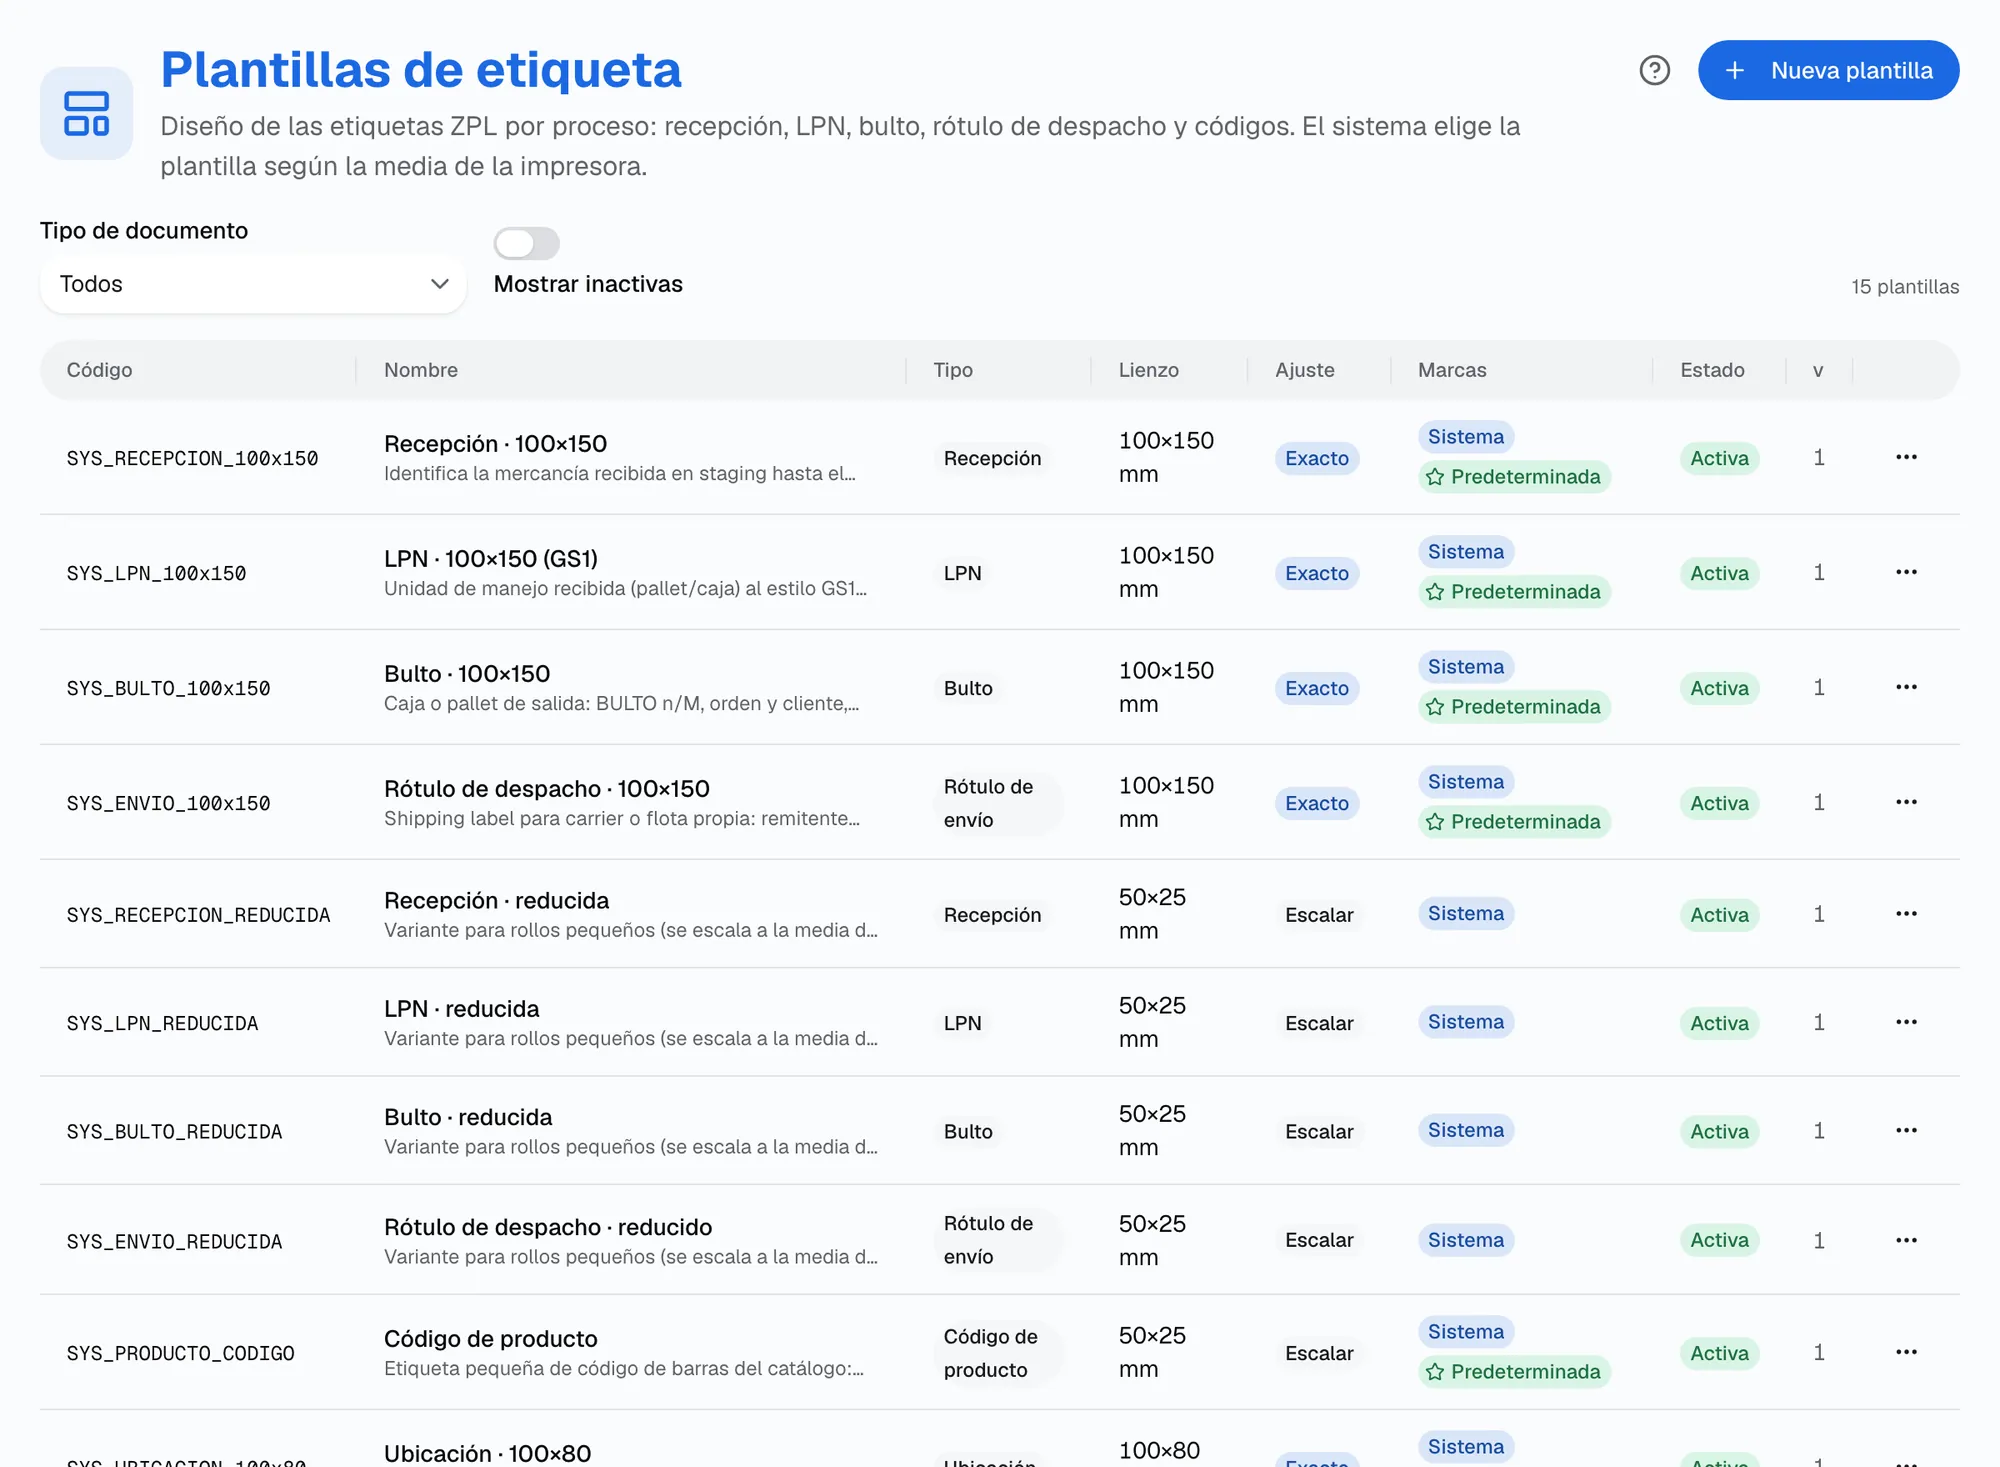Click Rótulo de envío type in Rótulo de despacho · reducido row
Screen dimensions: 2000x1467
pos(996,1240)
